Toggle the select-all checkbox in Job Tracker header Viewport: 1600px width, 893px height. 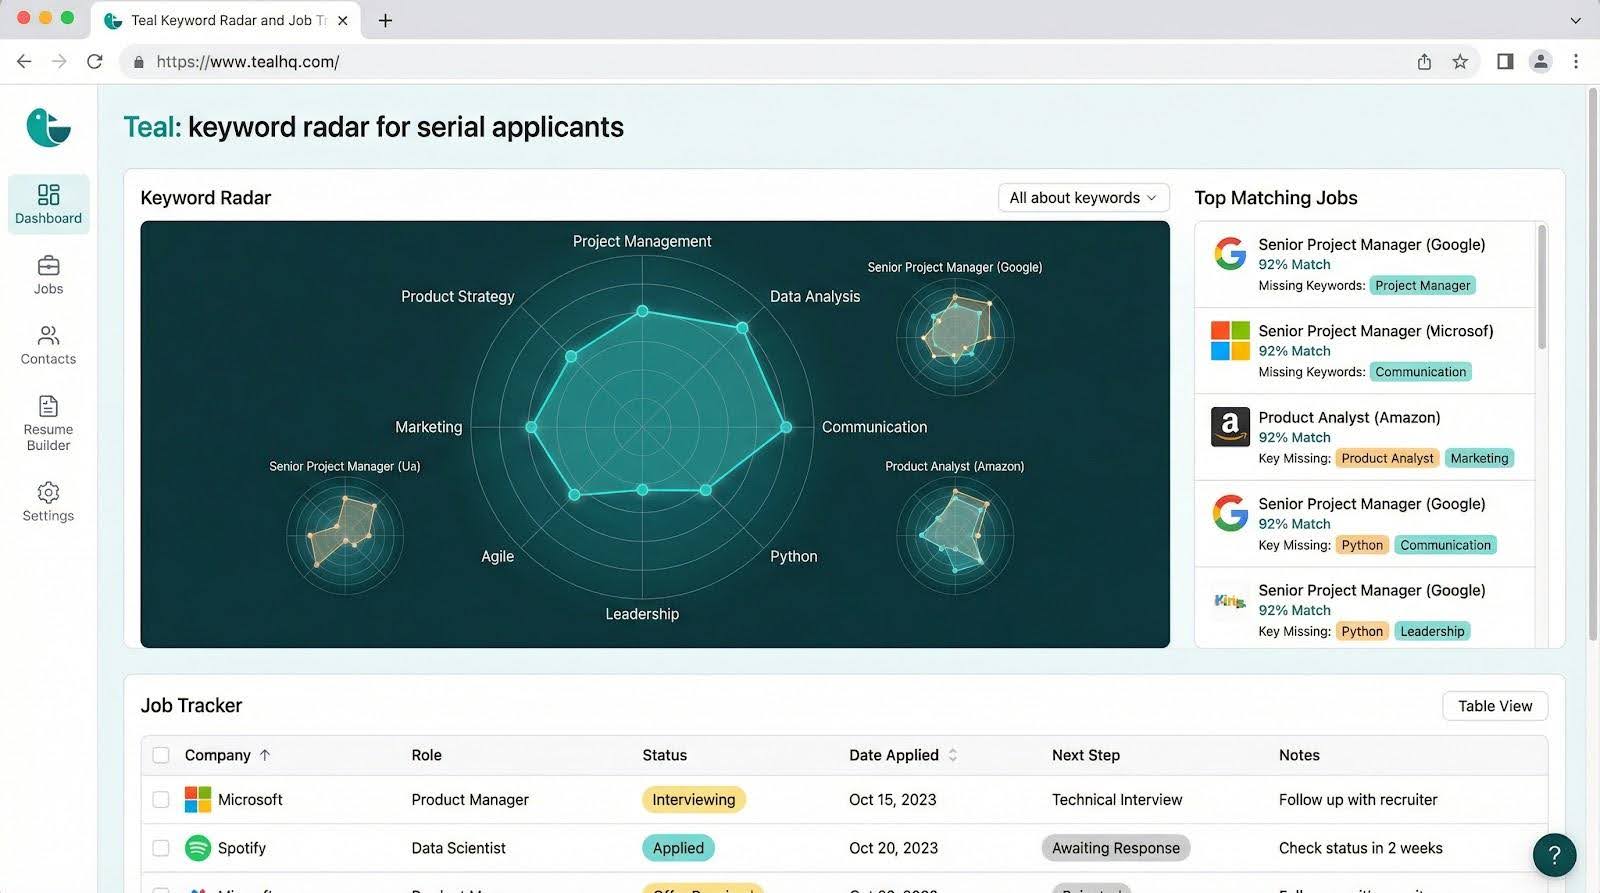click(x=161, y=755)
